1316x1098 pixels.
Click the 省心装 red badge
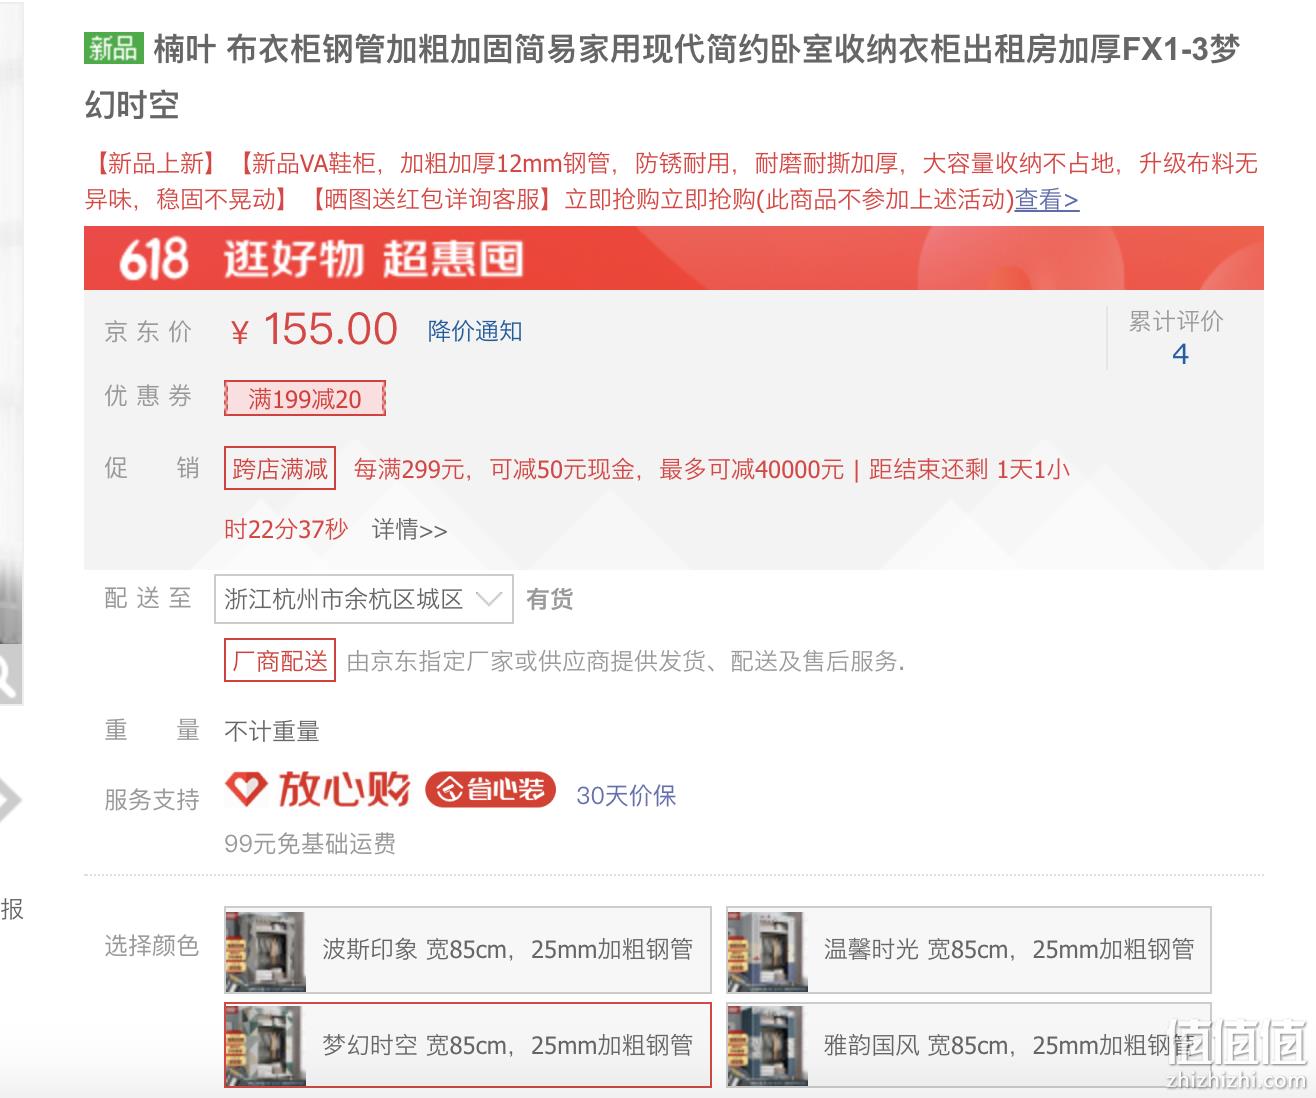490,790
